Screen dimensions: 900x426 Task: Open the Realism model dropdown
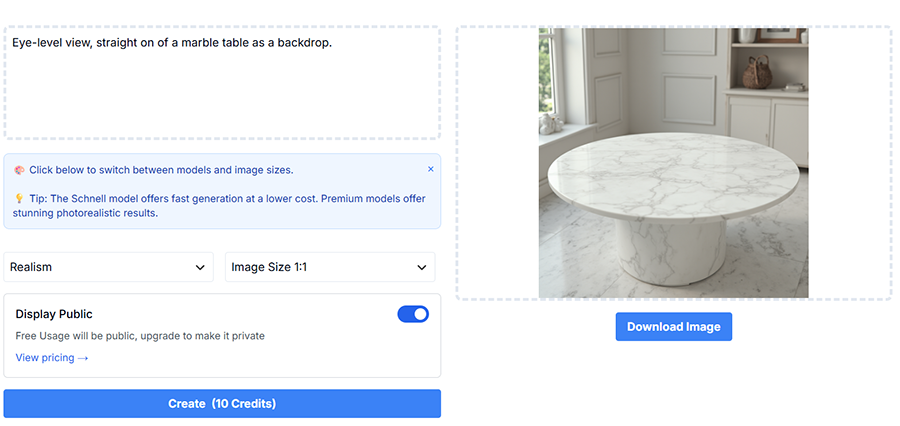tap(108, 267)
